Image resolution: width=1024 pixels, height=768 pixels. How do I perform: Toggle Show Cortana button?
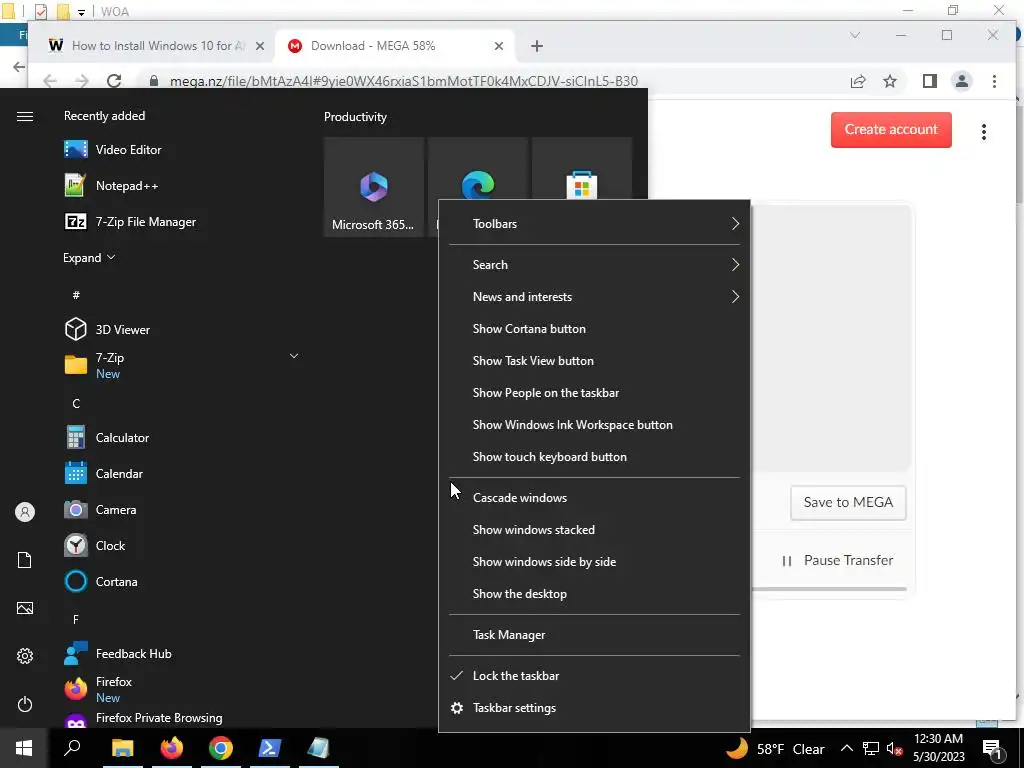click(529, 329)
